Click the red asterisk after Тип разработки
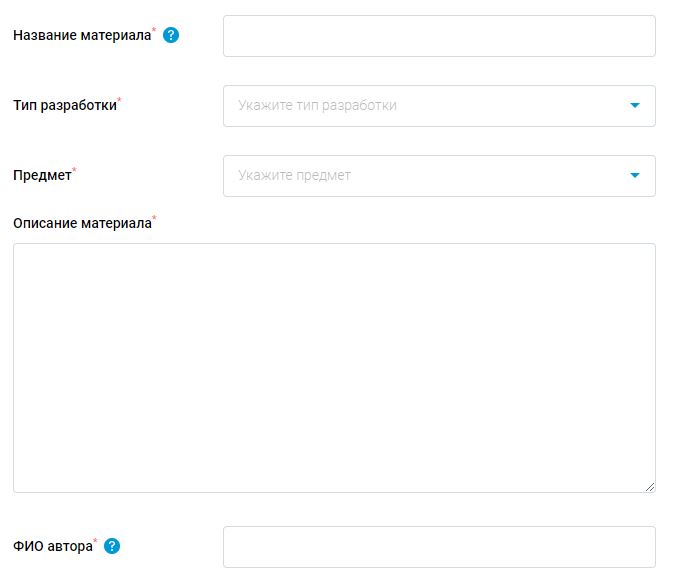Screen dimensions: 682x587 (x=119, y=100)
